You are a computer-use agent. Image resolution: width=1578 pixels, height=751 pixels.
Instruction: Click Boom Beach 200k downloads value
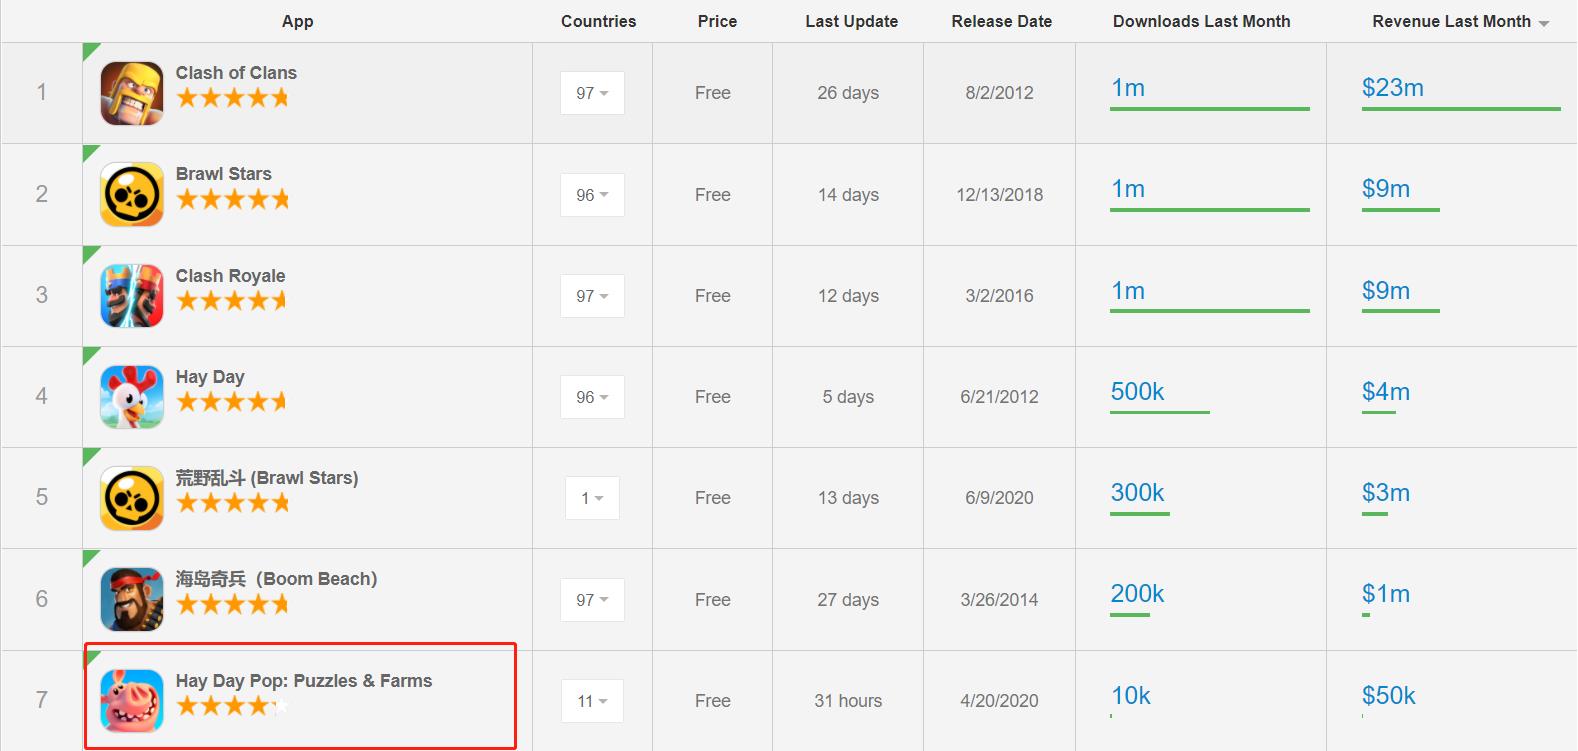1138,594
